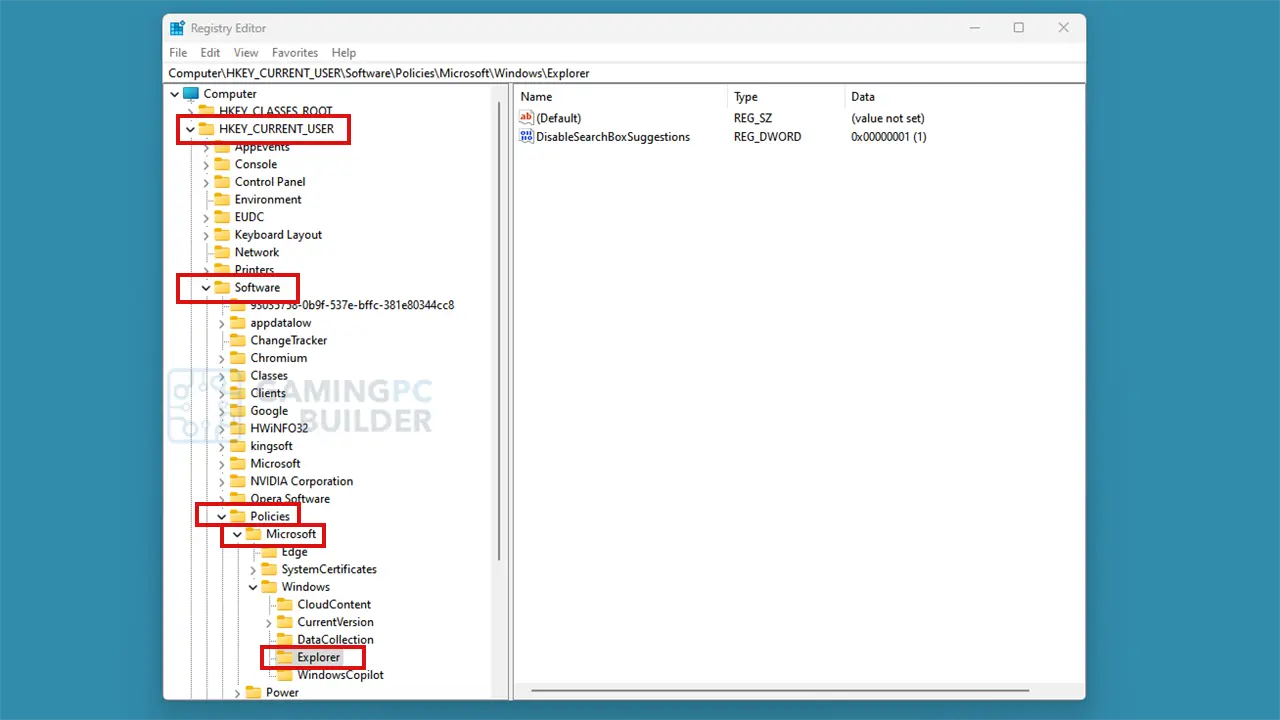Expand the Power key
Viewport: 1280px width, 720px height.
click(x=237, y=693)
